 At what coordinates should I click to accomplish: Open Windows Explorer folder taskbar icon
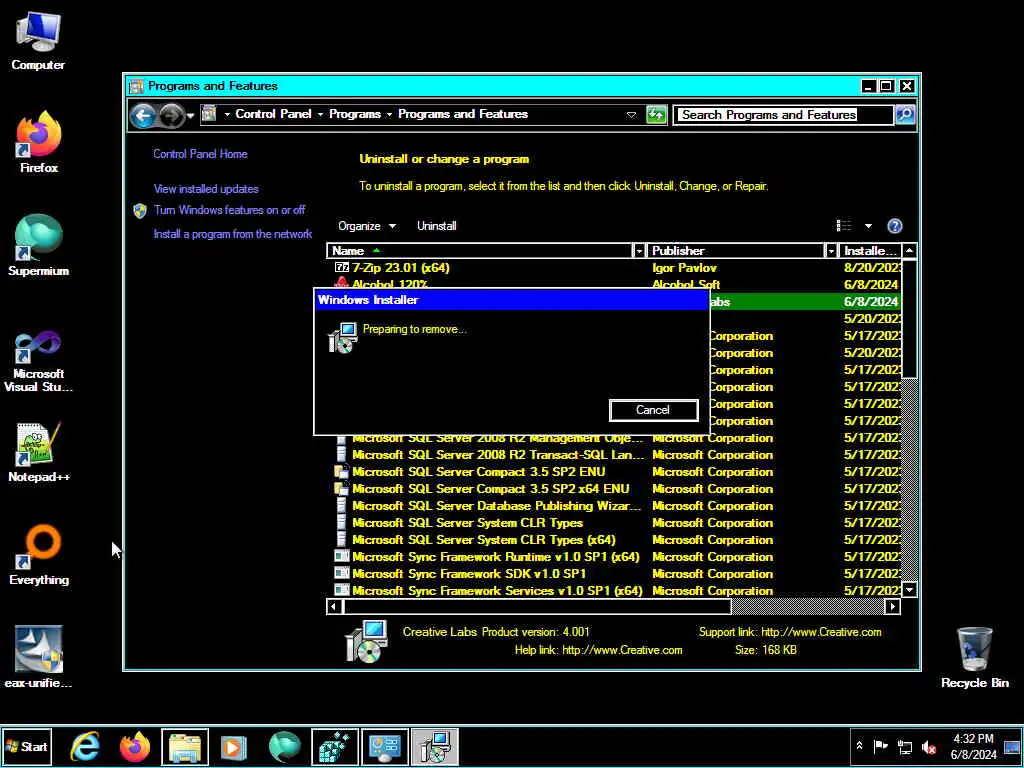pos(185,746)
